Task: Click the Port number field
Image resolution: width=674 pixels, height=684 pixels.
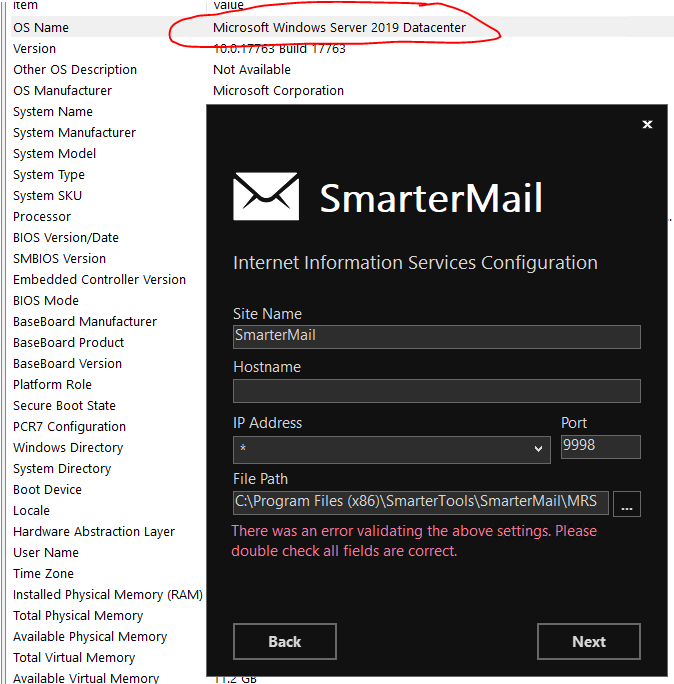Action: [x=600, y=446]
